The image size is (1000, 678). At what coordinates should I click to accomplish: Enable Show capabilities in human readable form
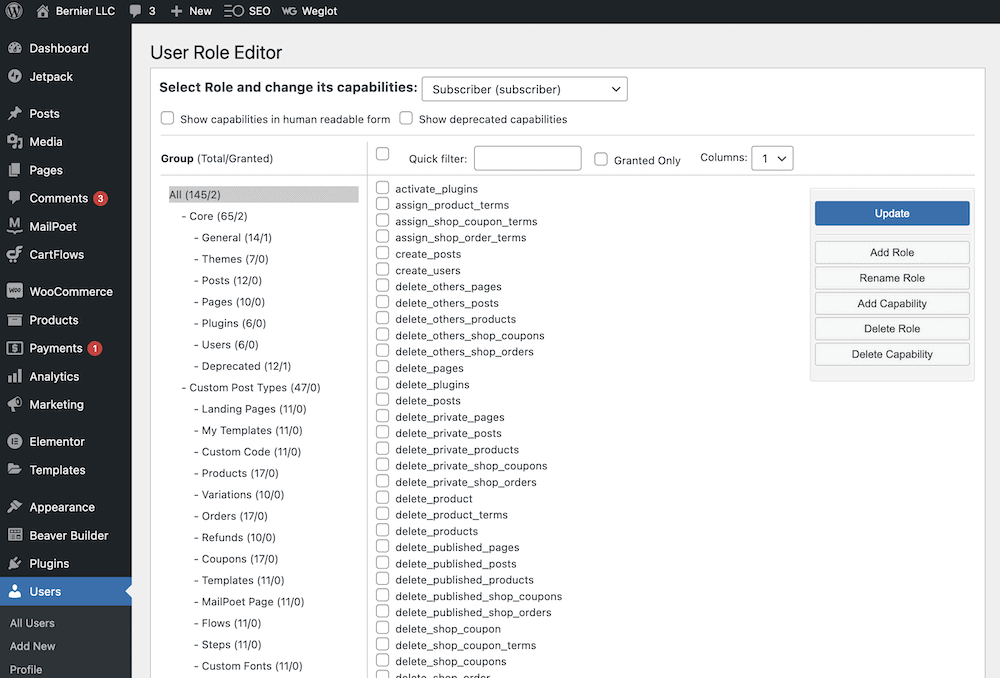point(167,118)
